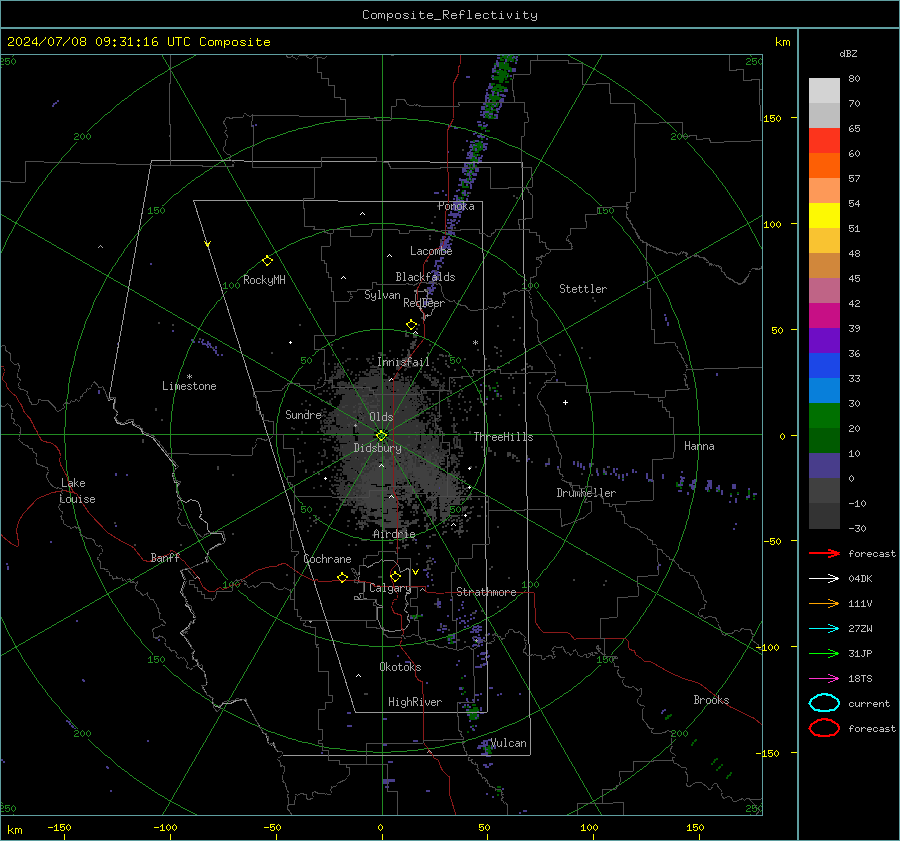Image resolution: width=900 pixels, height=841 pixels.
Task: Select the bright green 30 dBZ swatch
Action: click(824, 415)
